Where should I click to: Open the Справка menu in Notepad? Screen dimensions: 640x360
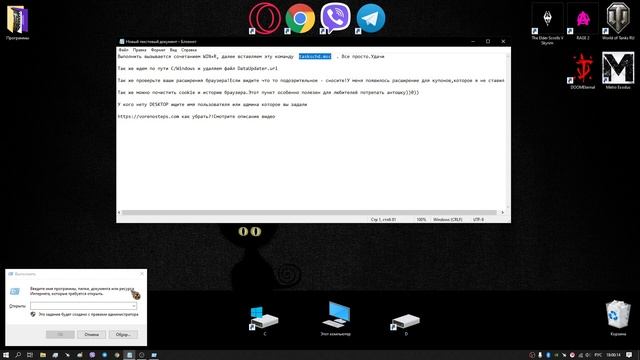189,50
